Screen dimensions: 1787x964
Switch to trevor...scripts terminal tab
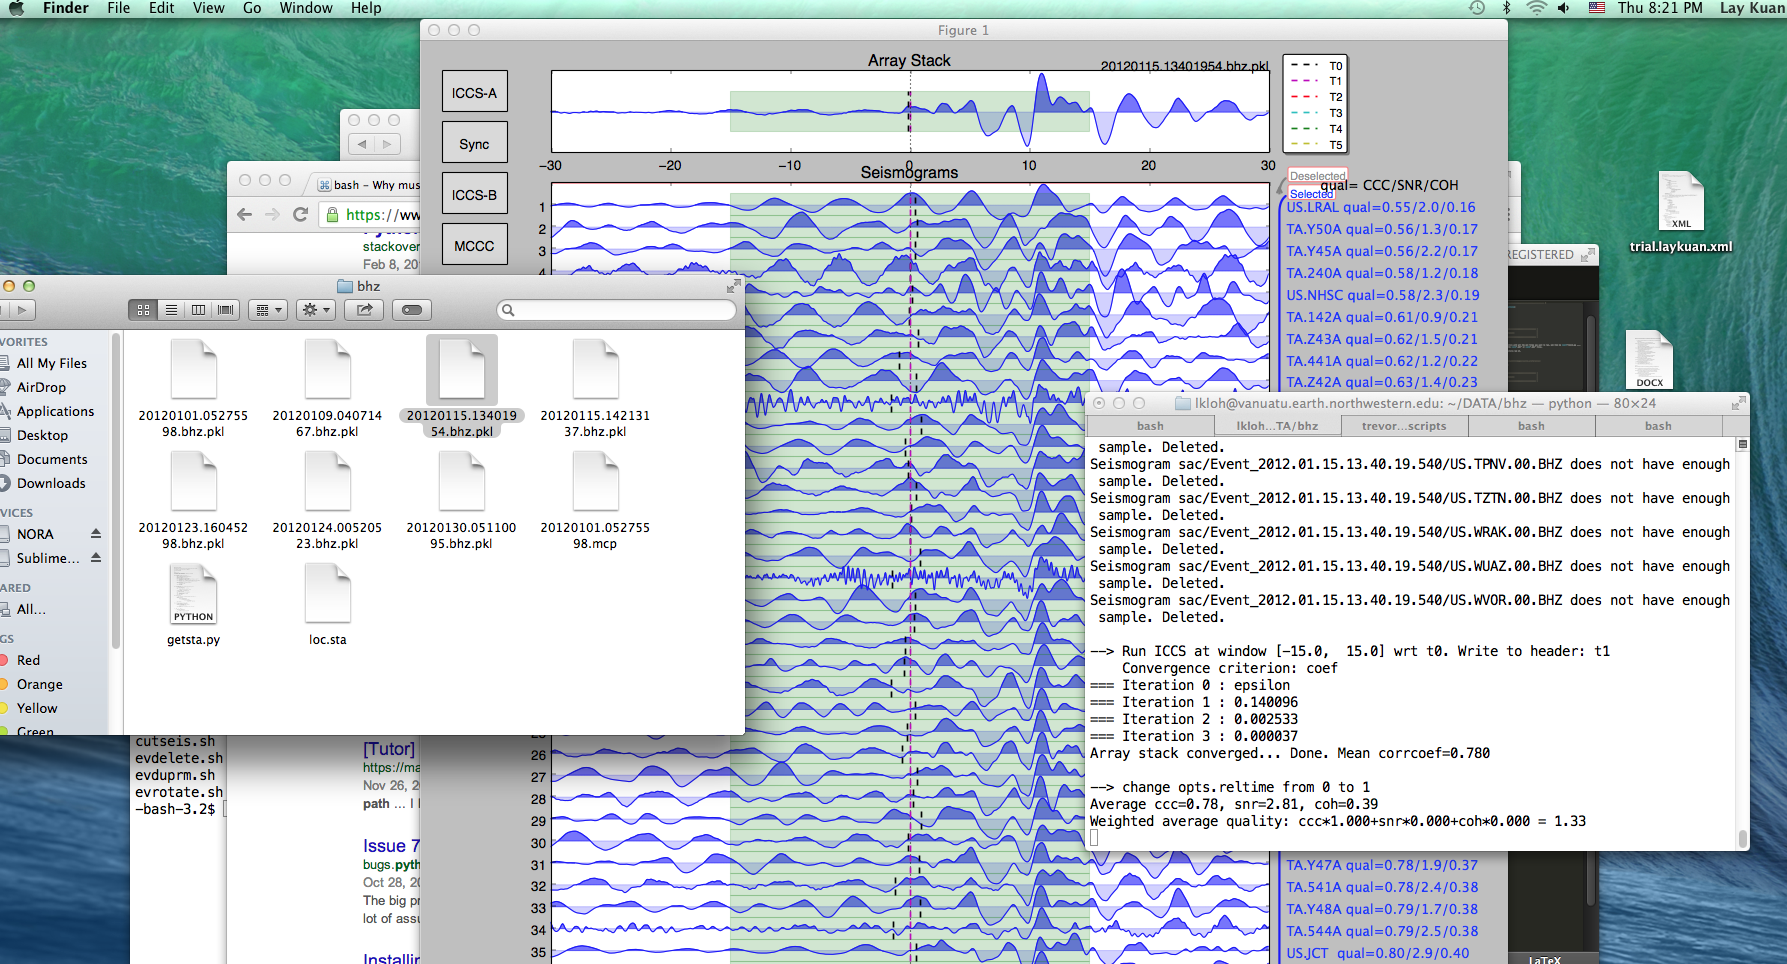(1404, 426)
